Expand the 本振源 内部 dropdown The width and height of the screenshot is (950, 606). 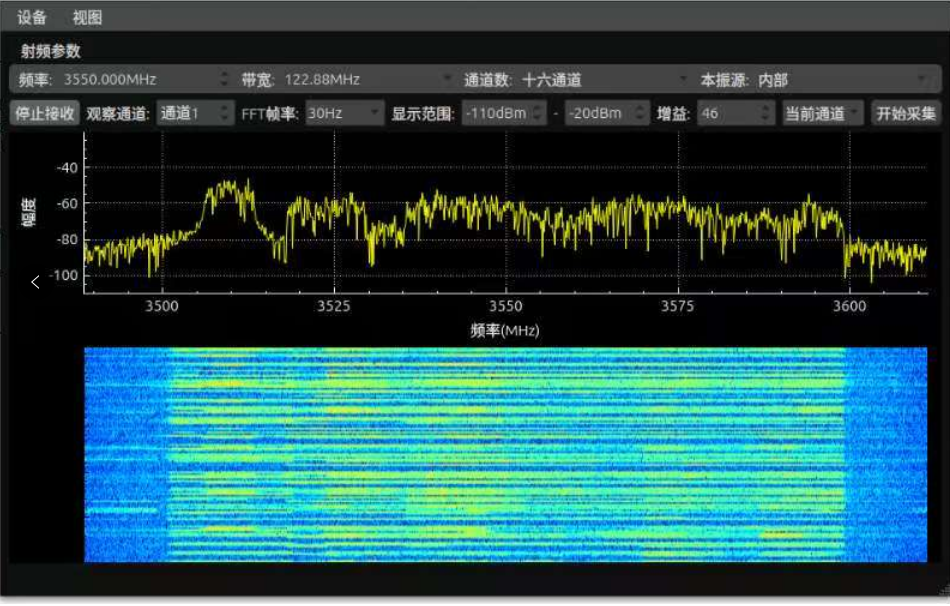click(842, 79)
